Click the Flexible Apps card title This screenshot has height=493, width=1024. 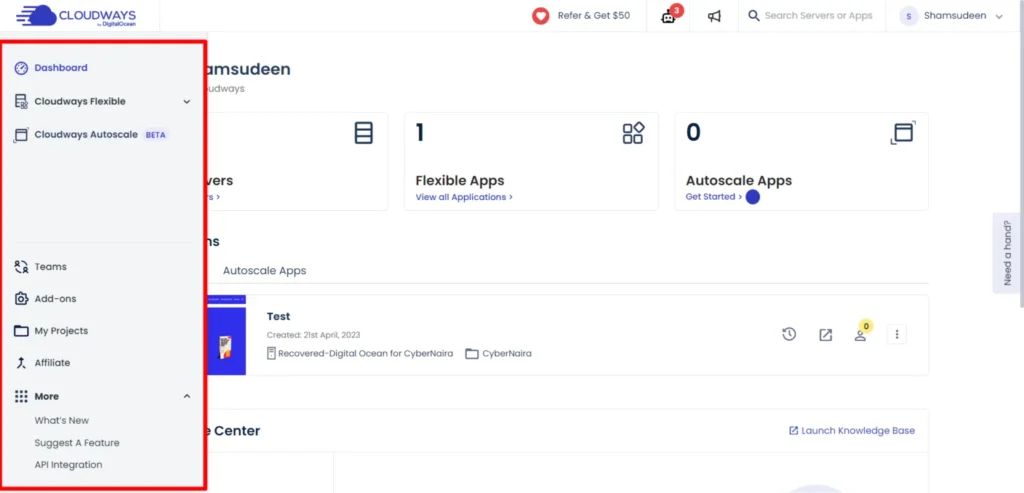click(460, 181)
